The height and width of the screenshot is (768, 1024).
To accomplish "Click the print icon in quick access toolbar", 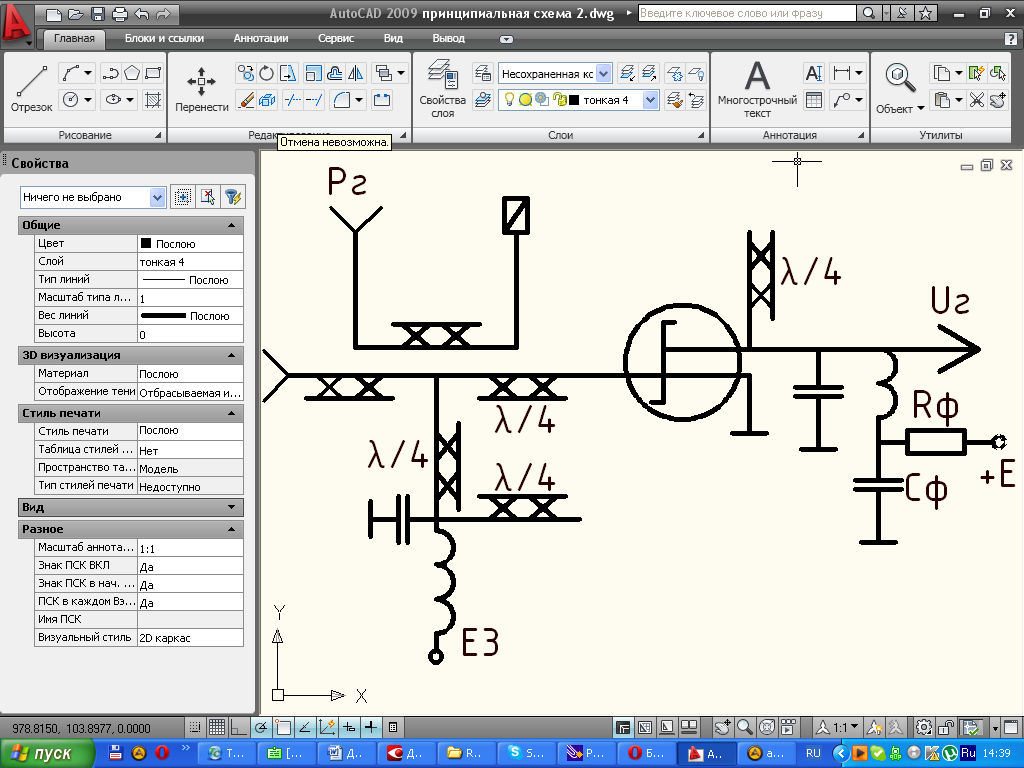I will pyautogui.click(x=120, y=14).
